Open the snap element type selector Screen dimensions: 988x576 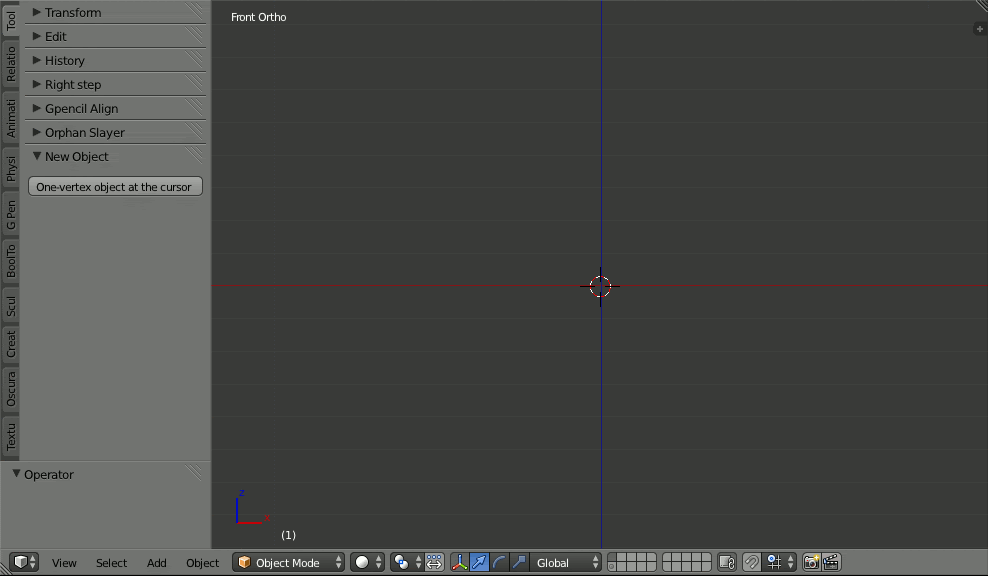780,562
